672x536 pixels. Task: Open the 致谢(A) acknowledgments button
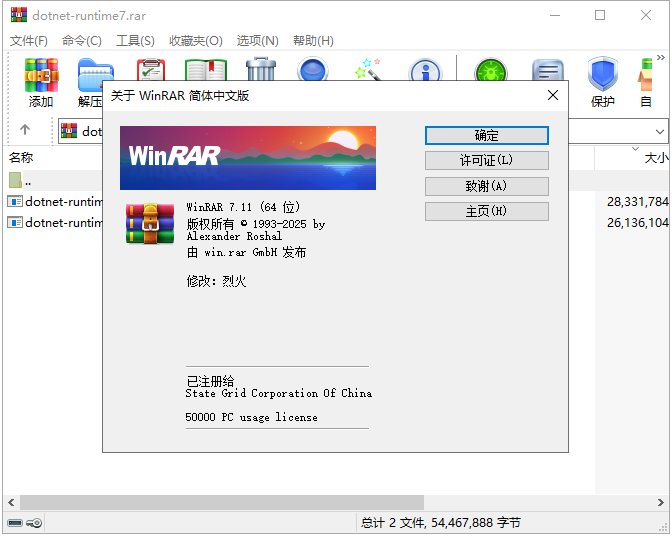pos(487,186)
